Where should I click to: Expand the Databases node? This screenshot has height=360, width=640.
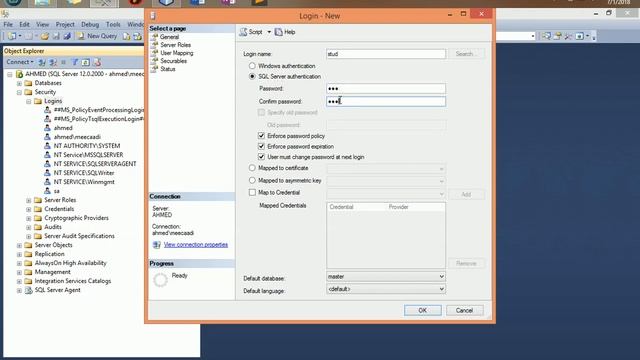pyautogui.click(x=19, y=83)
